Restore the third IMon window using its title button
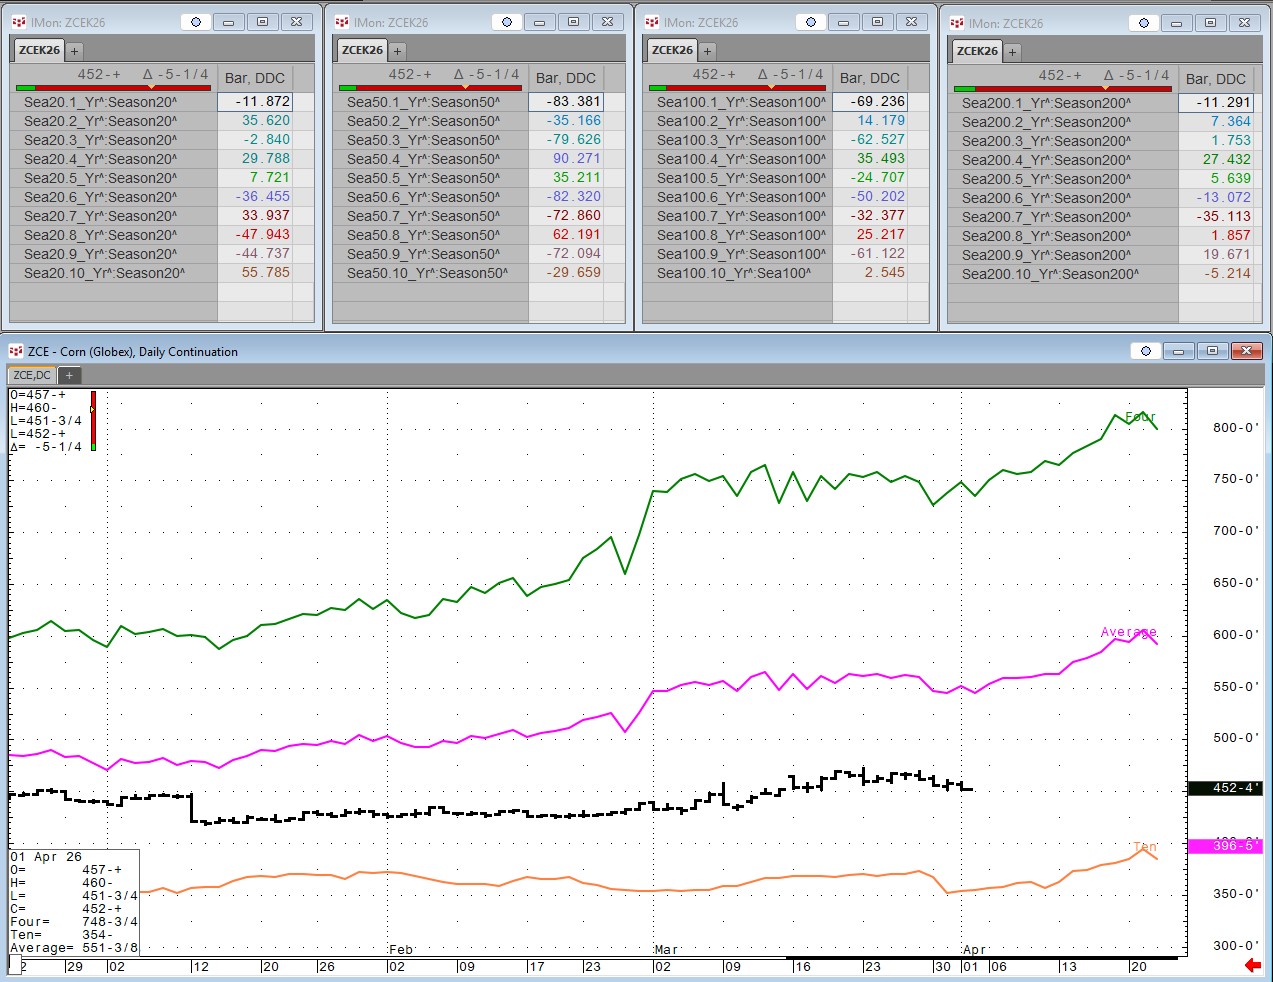 877,22
